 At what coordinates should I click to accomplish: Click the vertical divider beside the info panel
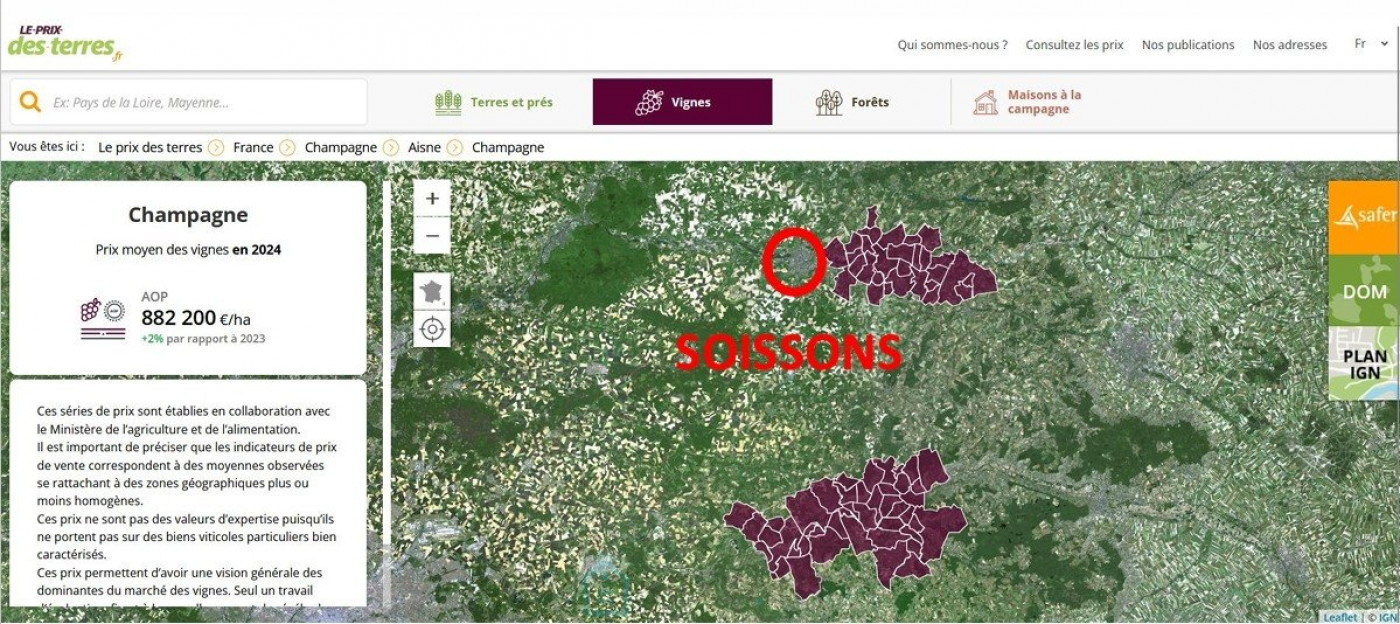pos(385,392)
